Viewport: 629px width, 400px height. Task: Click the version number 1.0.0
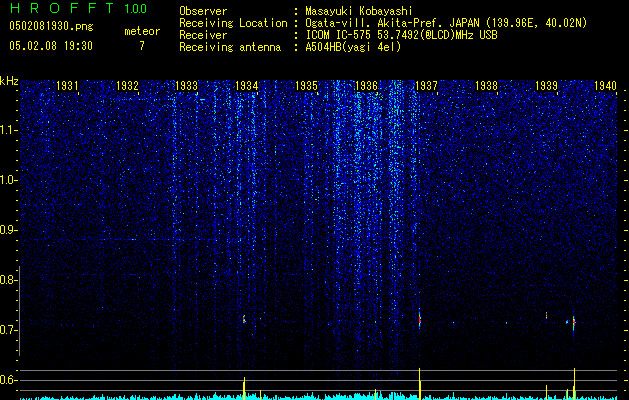[135, 8]
